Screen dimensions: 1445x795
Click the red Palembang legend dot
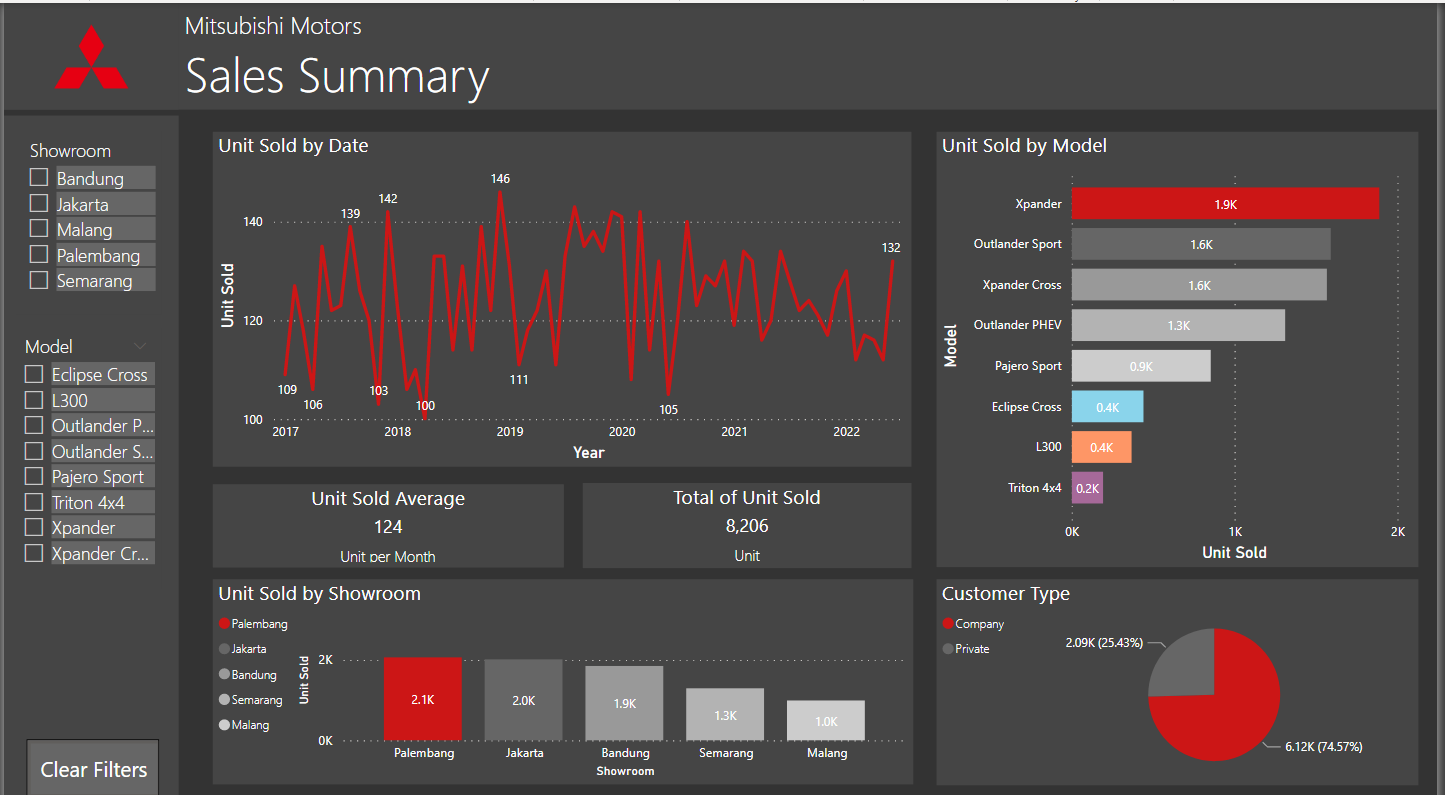[x=227, y=623]
